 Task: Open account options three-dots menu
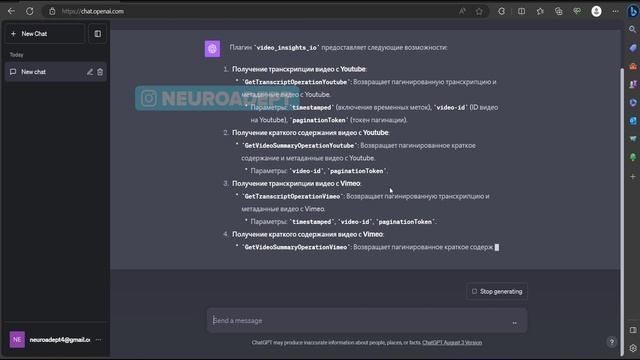[x=98, y=340]
